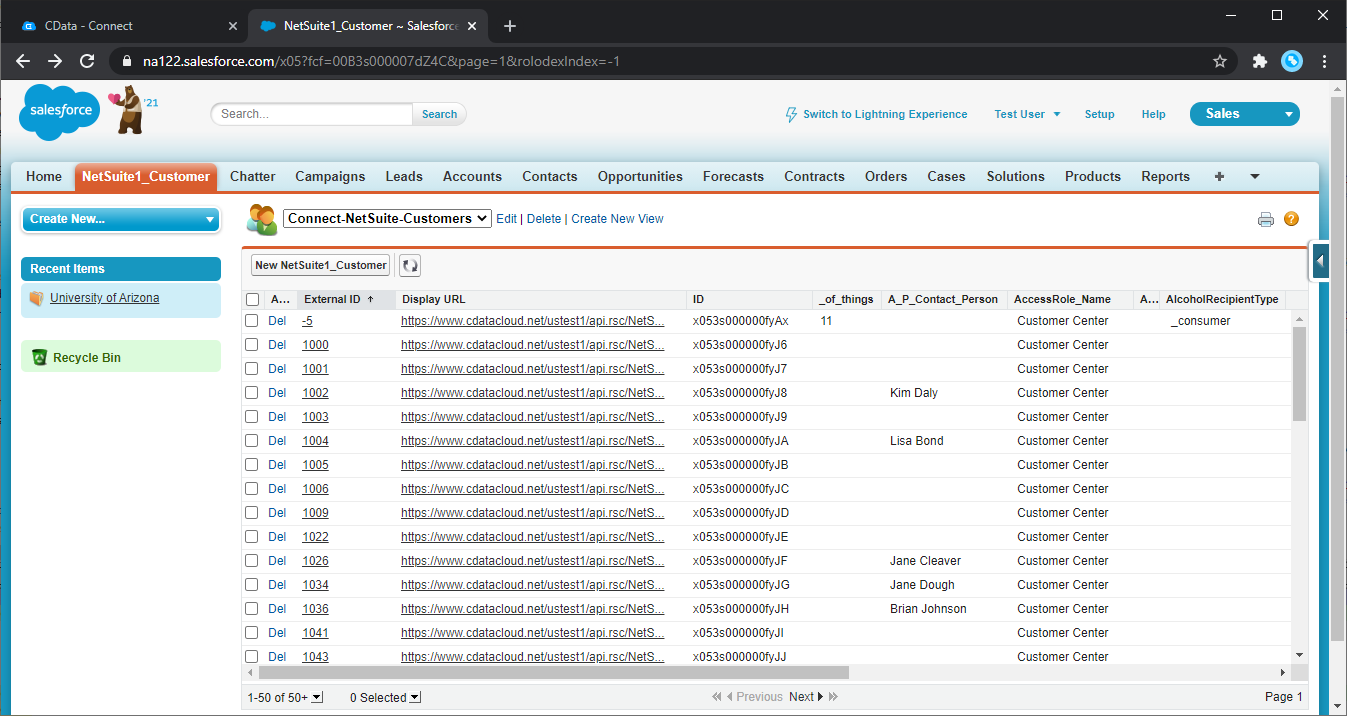This screenshot has height=716, width=1347.
Task: Check the row for External ID -5
Action: coord(252,321)
